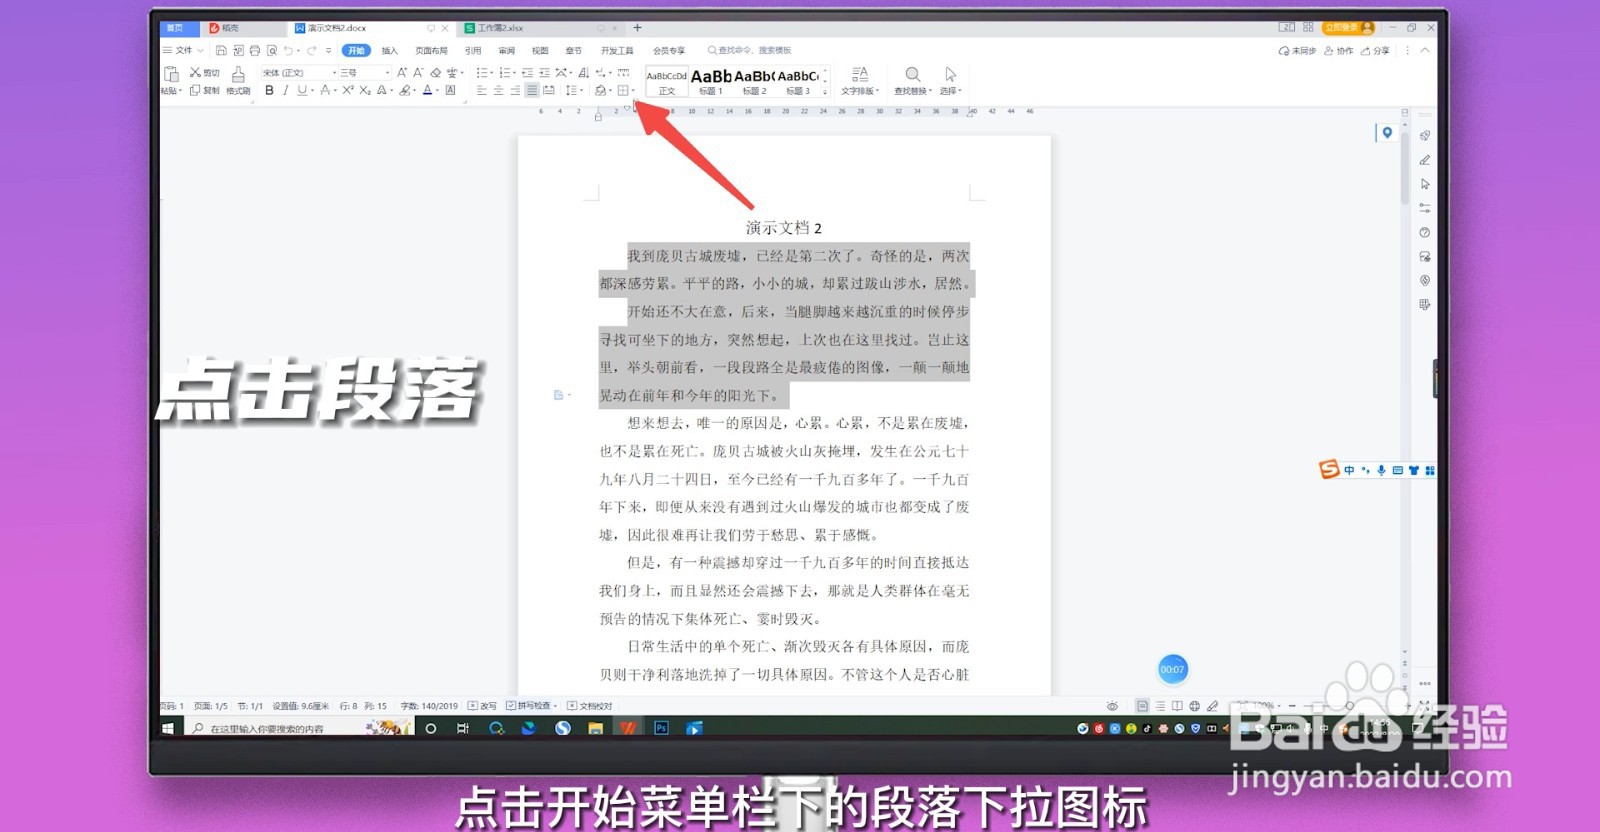
Task: Apply the 标题 1 heading style
Action: click(x=711, y=81)
